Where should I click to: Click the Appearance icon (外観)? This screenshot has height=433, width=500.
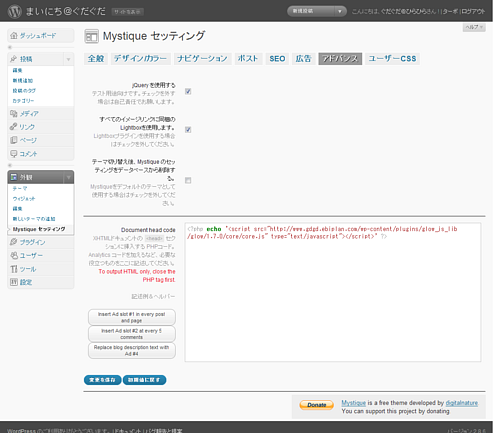pos(14,177)
